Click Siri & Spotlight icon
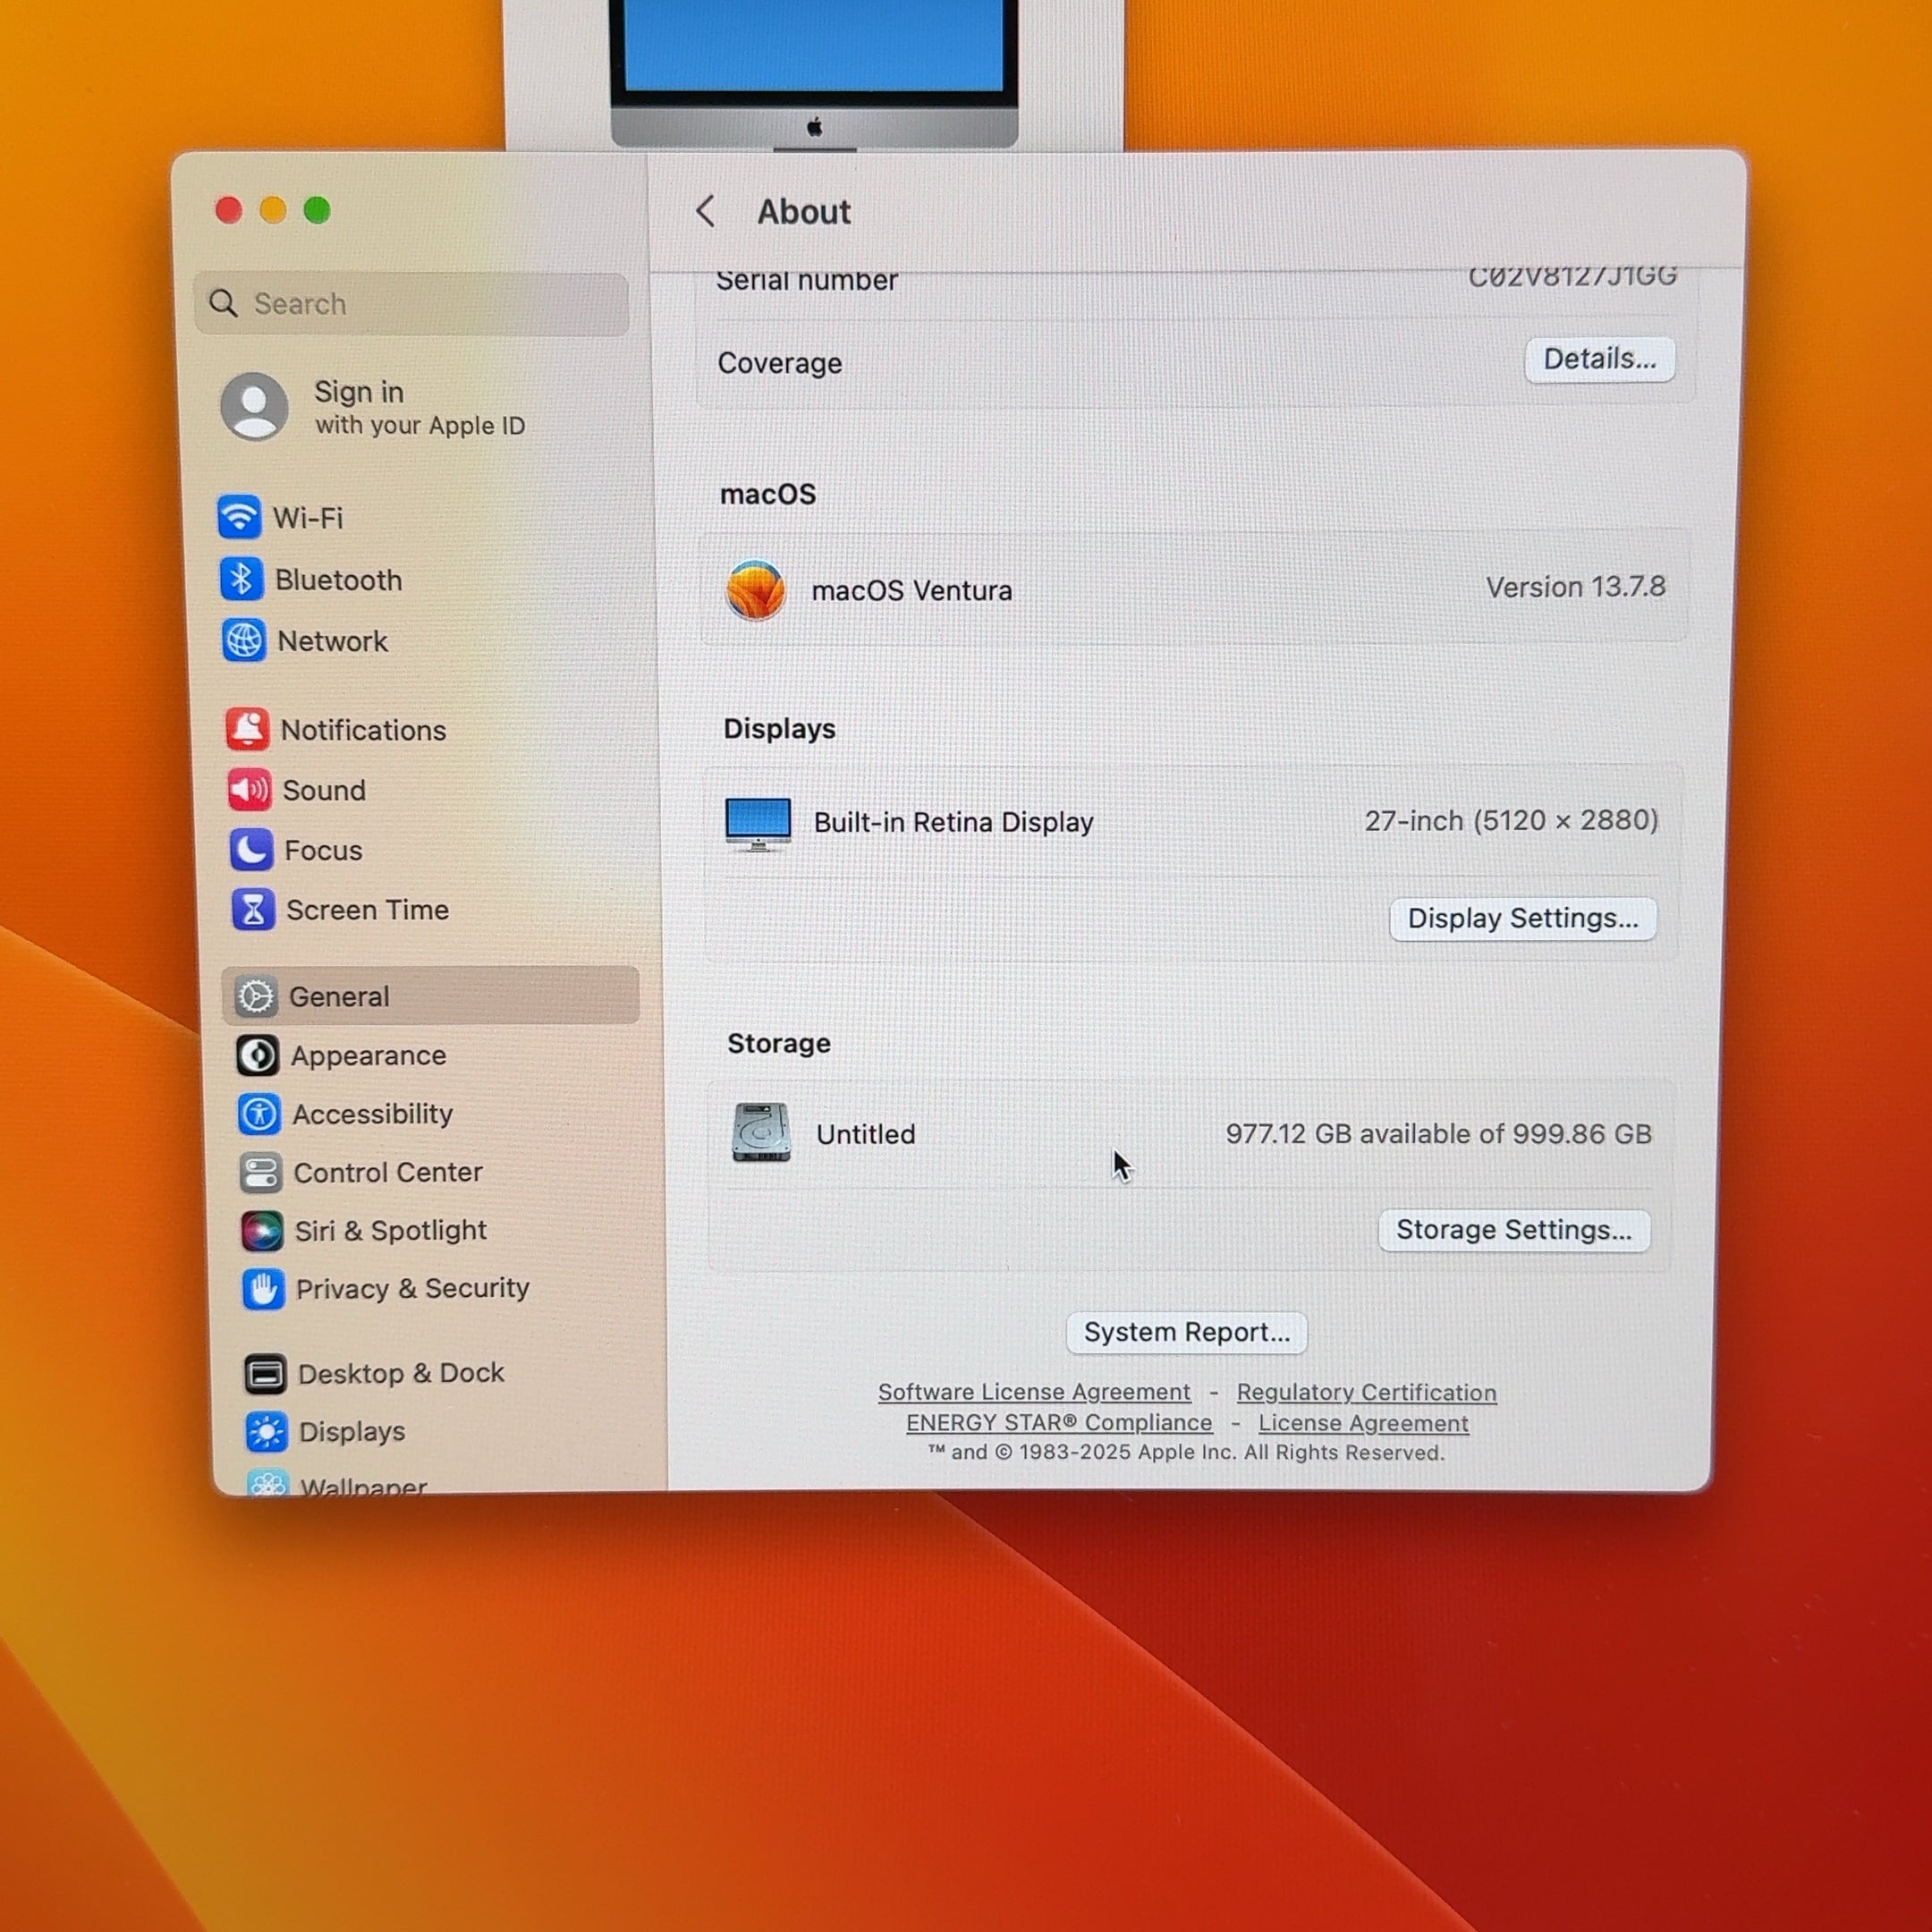 point(262,1230)
